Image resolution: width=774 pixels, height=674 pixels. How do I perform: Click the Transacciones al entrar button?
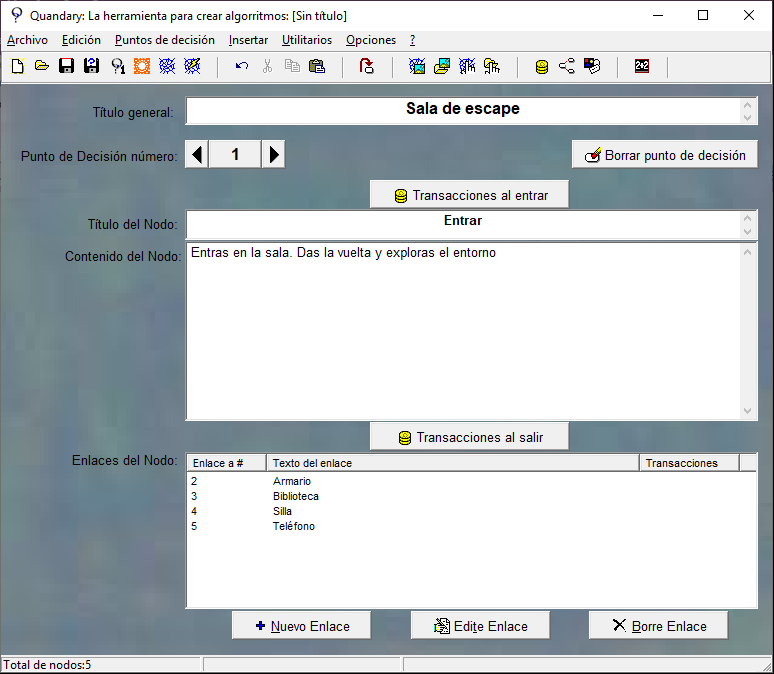coord(469,195)
